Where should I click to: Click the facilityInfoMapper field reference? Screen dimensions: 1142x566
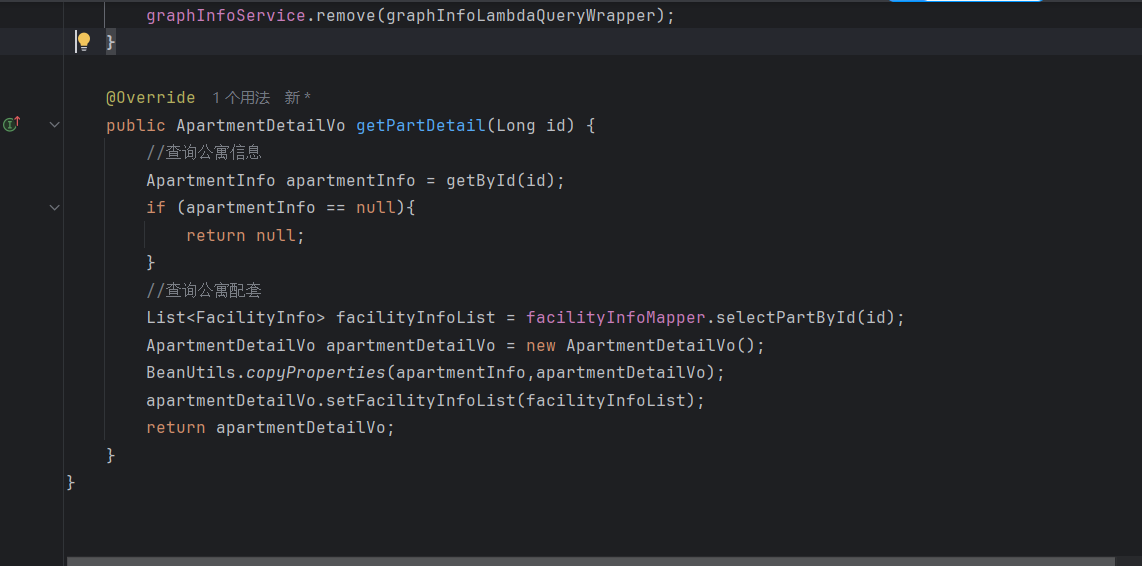click(x=616, y=318)
